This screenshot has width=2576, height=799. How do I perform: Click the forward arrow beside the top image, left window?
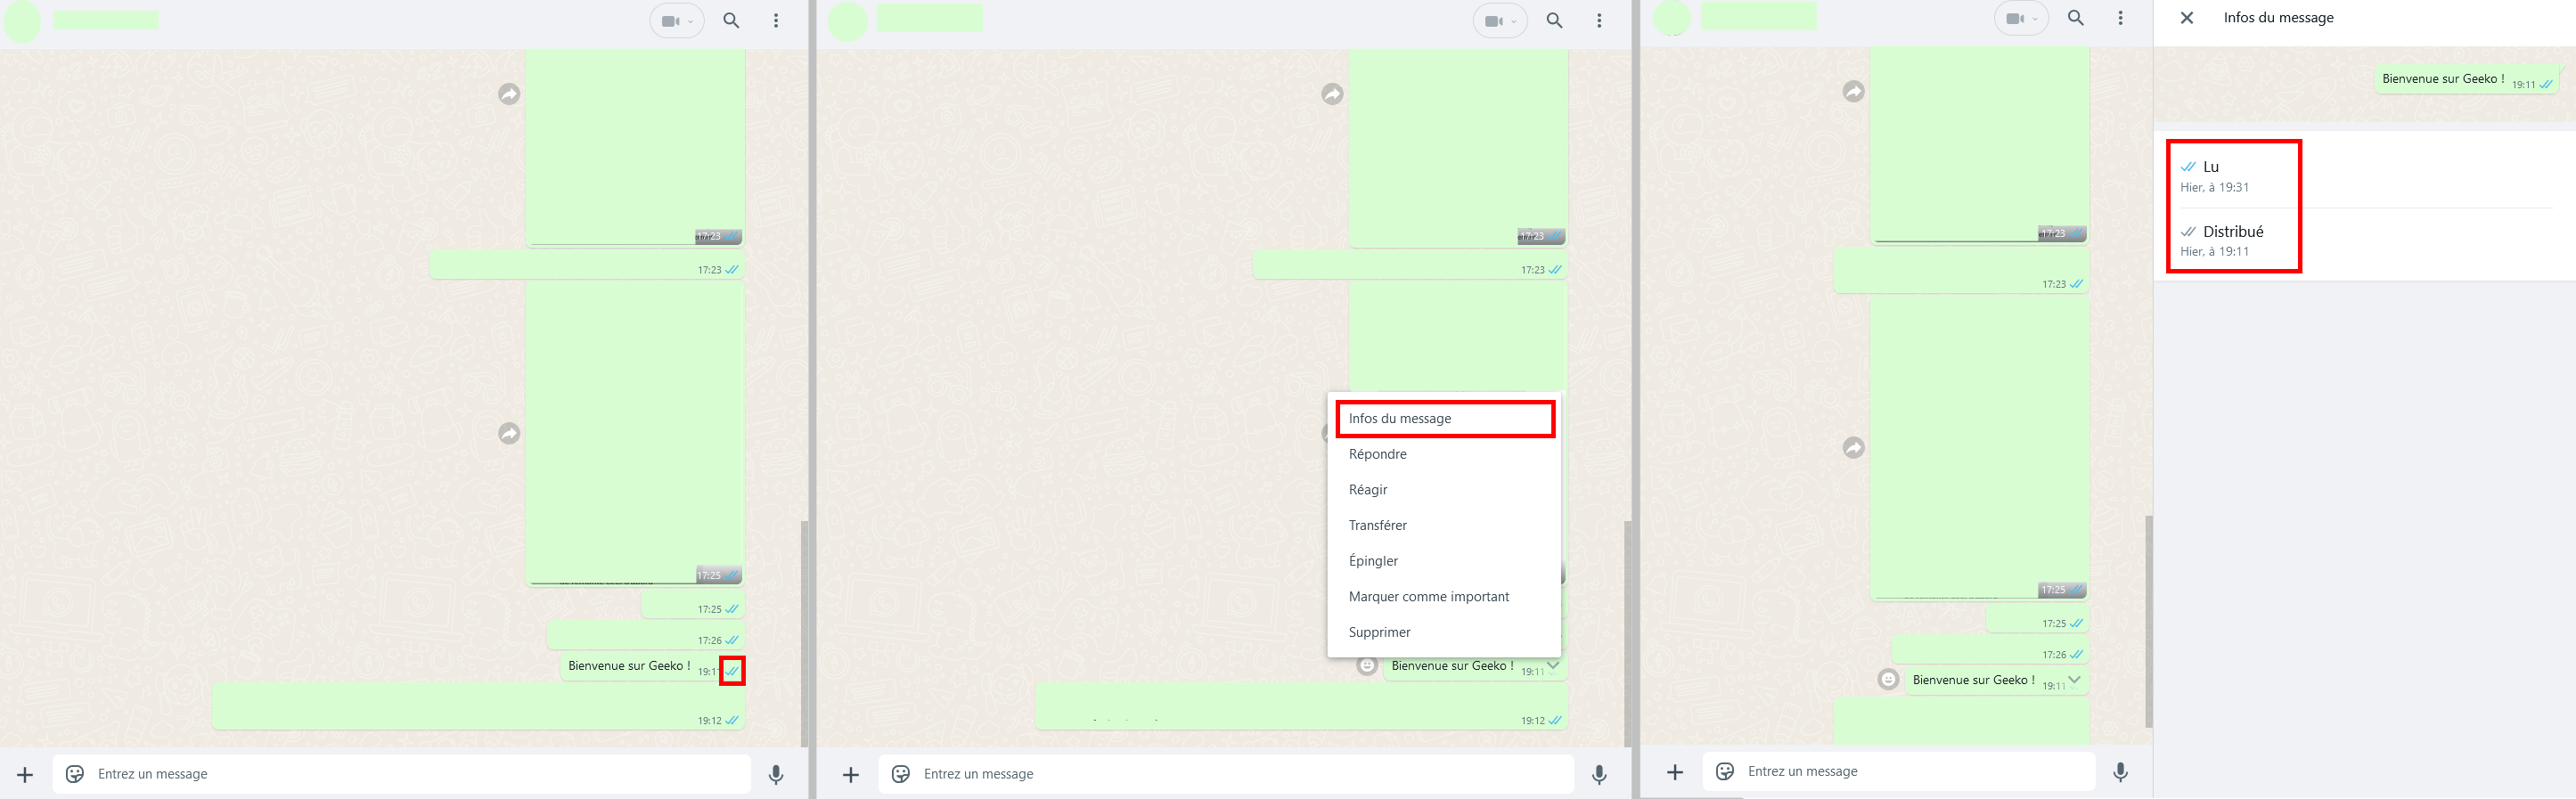click(x=509, y=94)
